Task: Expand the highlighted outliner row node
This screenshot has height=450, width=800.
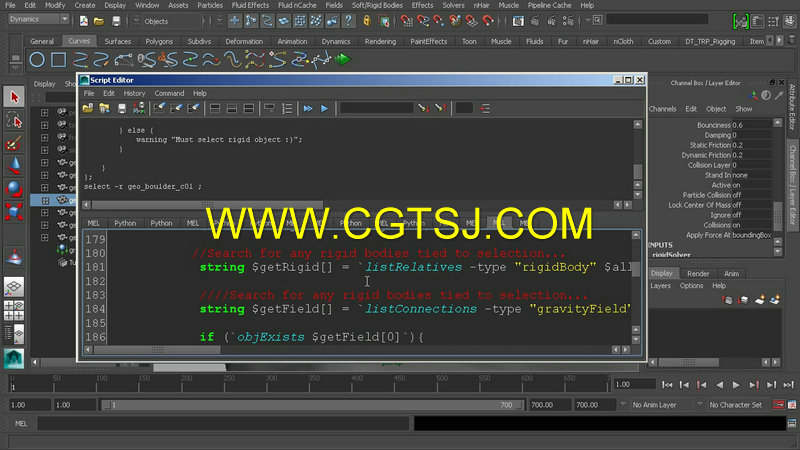Action: [x=45, y=200]
